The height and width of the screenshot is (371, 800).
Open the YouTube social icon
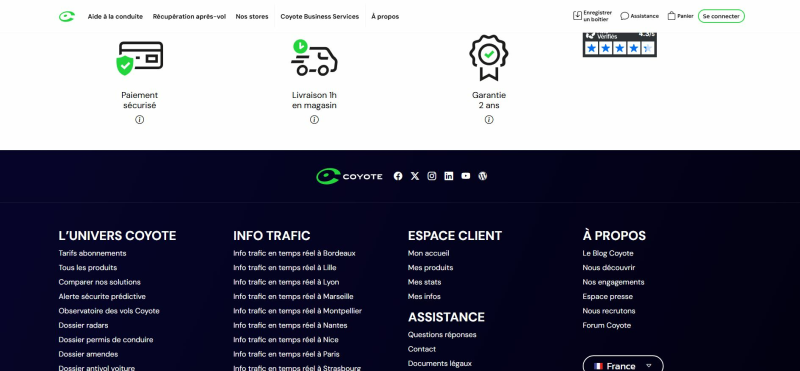pos(466,176)
